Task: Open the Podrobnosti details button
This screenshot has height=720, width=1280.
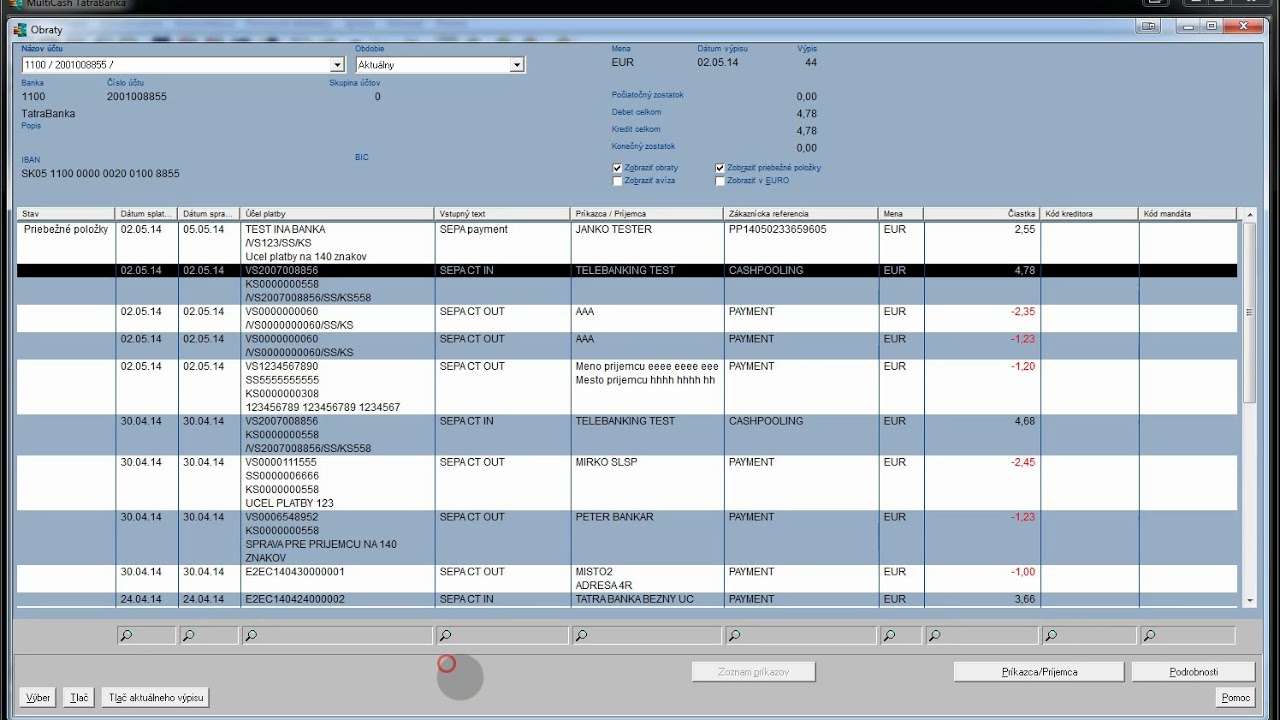Action: (1193, 672)
